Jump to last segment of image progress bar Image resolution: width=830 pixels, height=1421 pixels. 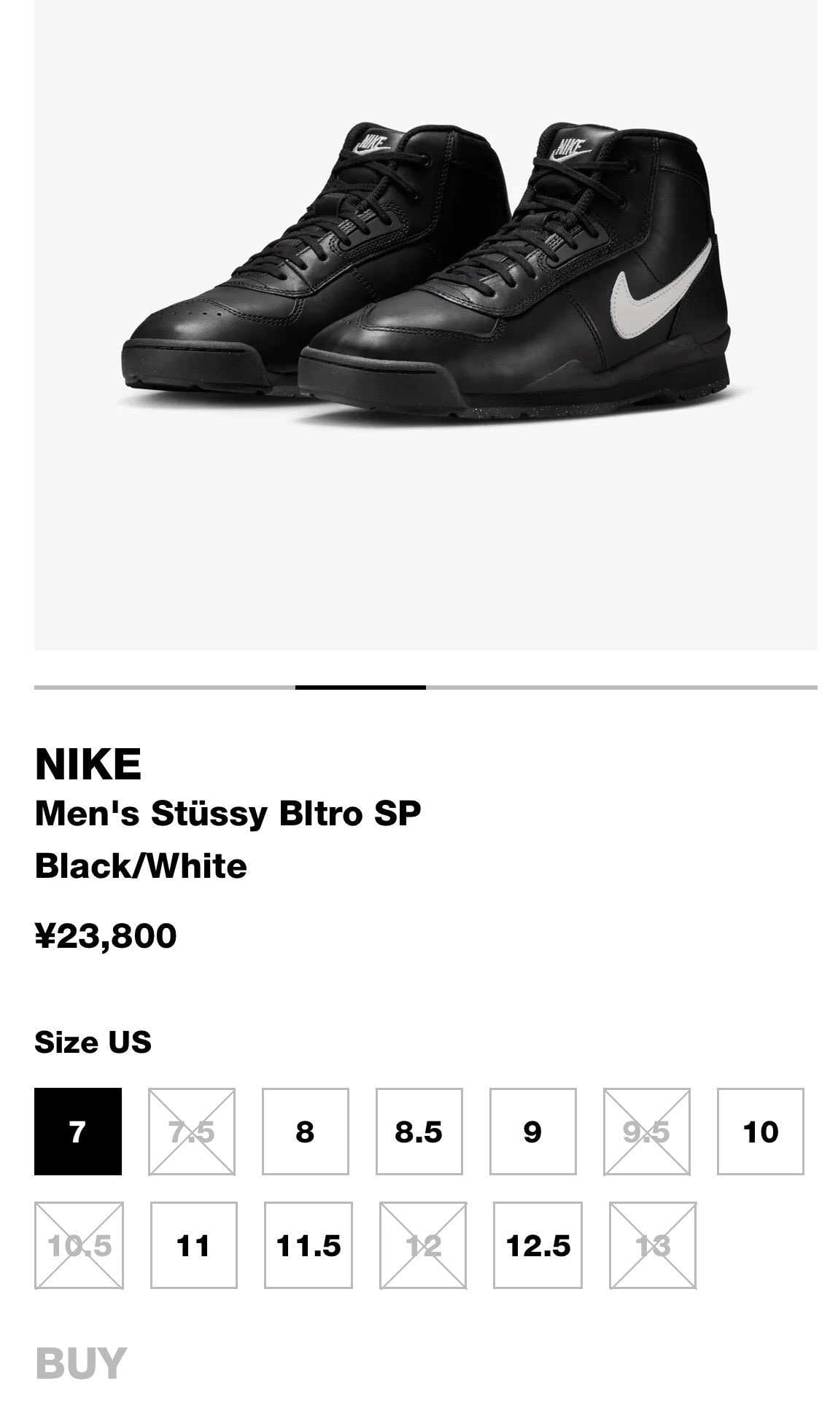click(x=620, y=687)
